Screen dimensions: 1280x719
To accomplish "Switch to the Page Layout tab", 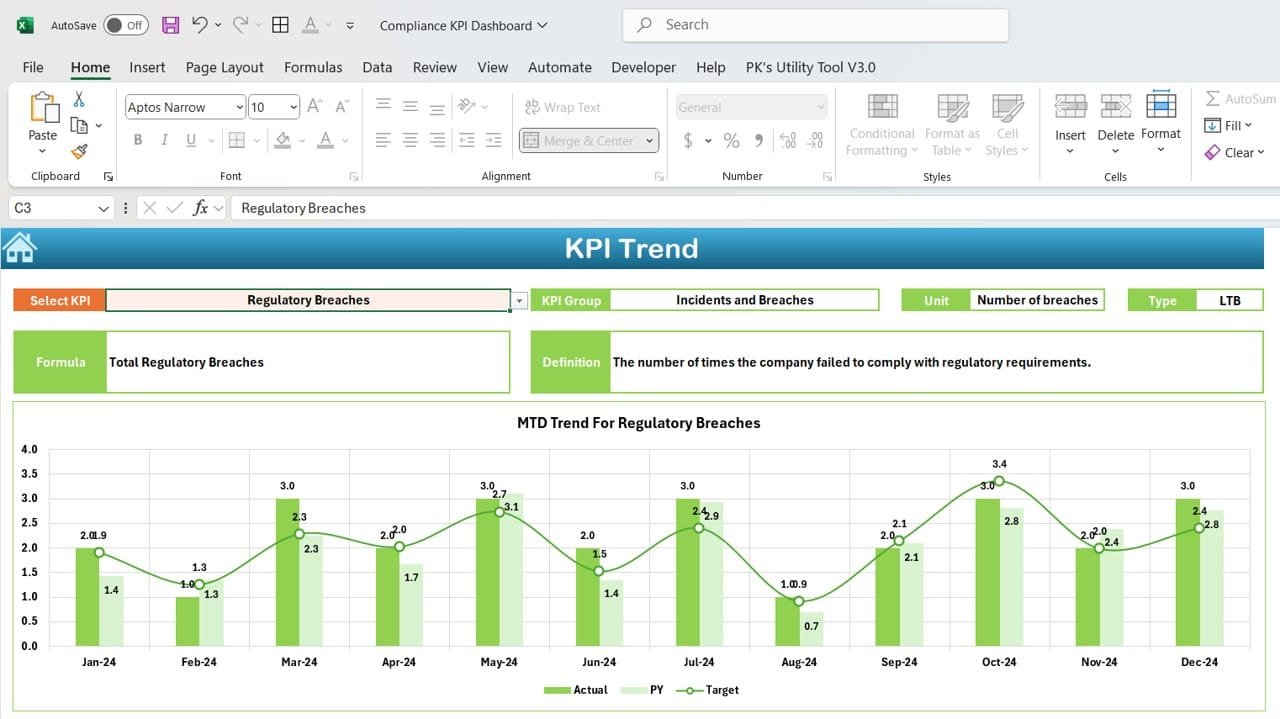I will 225,67.
